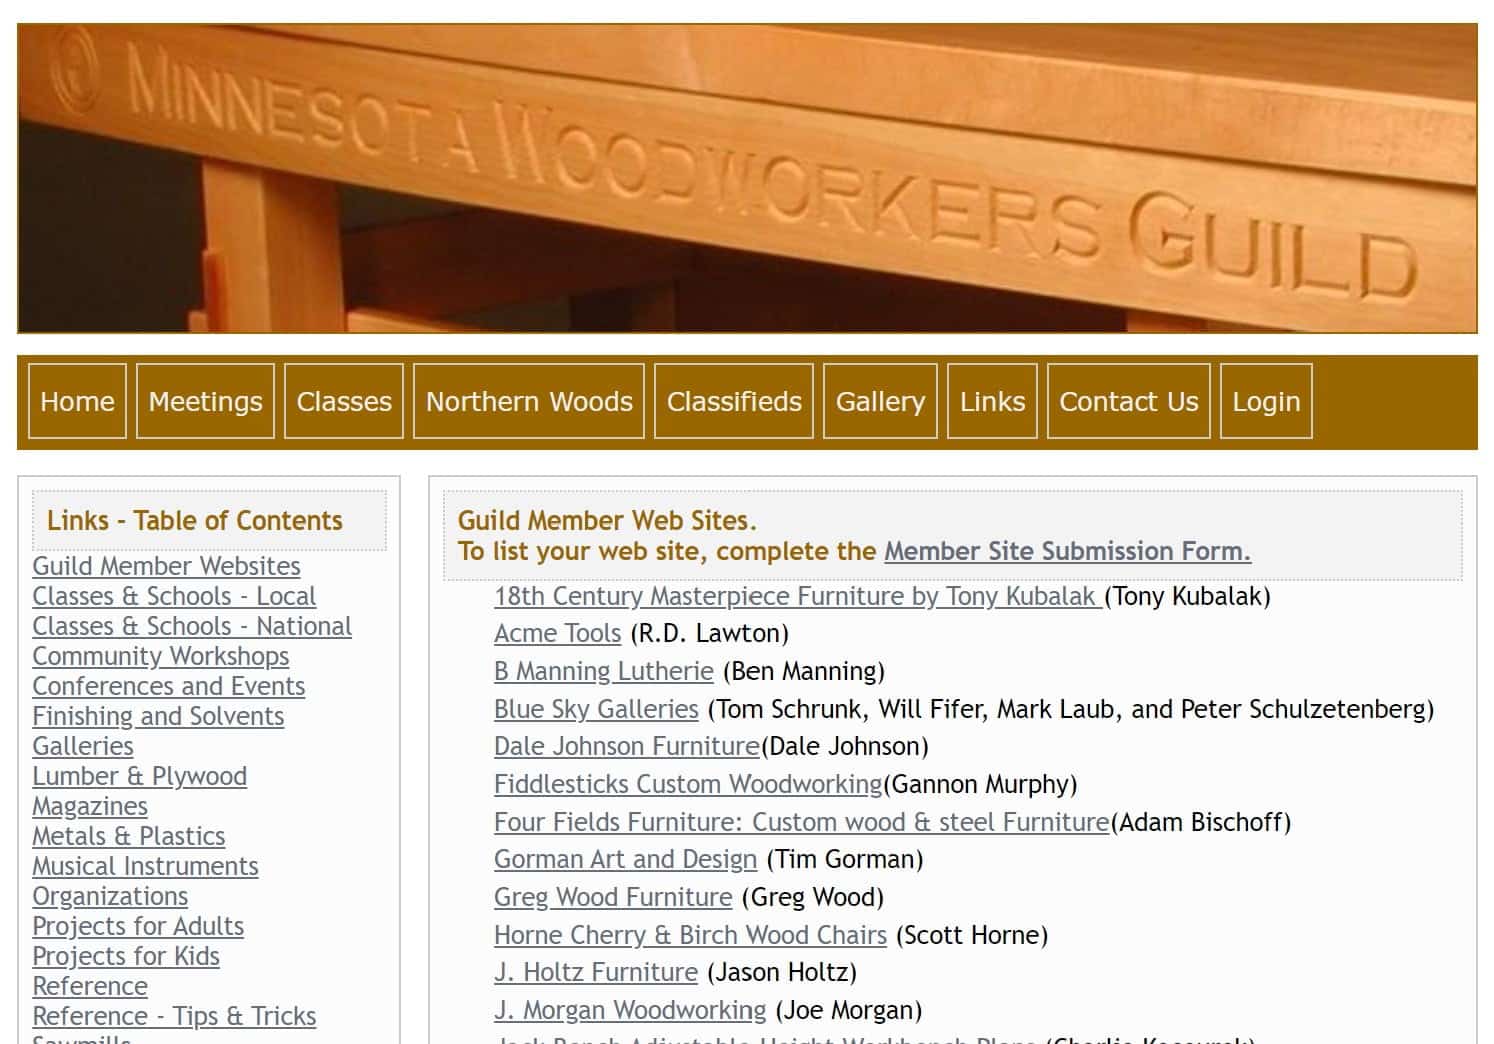Select the Links navigation item
This screenshot has width=1494, height=1044.
[x=992, y=401]
